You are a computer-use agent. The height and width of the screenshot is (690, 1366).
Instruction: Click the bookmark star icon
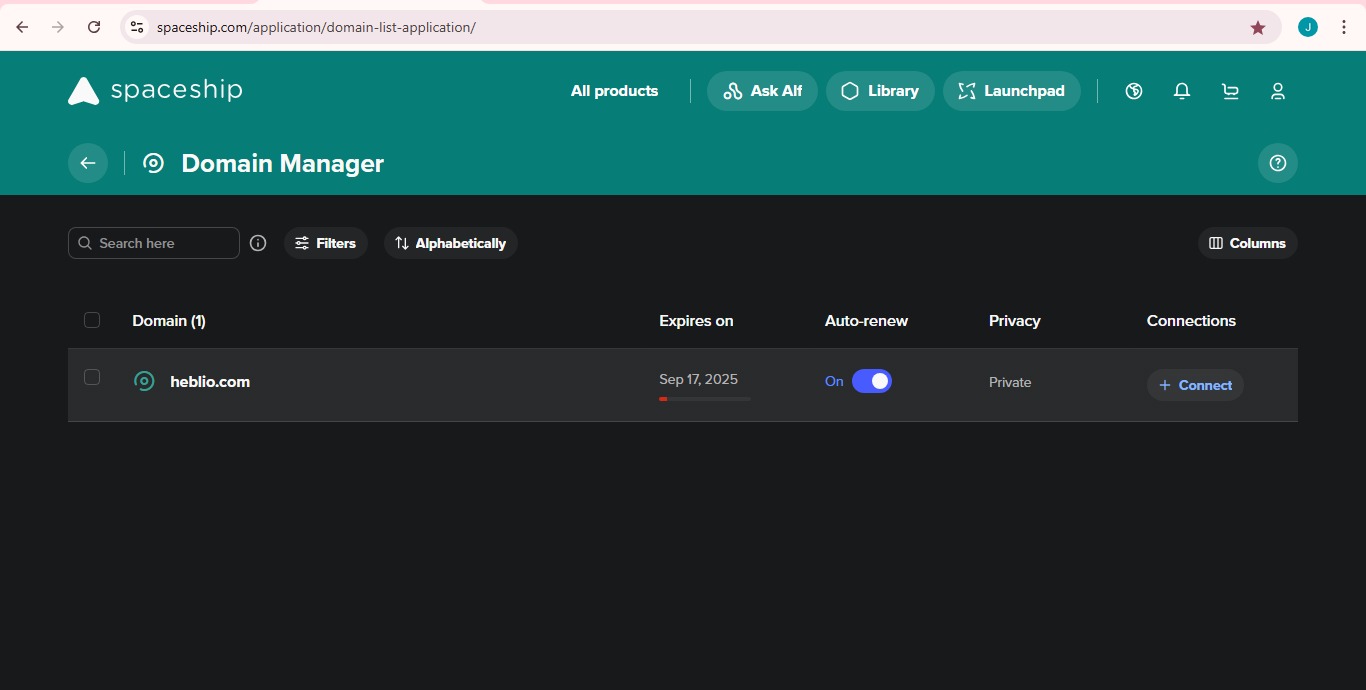click(x=1258, y=27)
